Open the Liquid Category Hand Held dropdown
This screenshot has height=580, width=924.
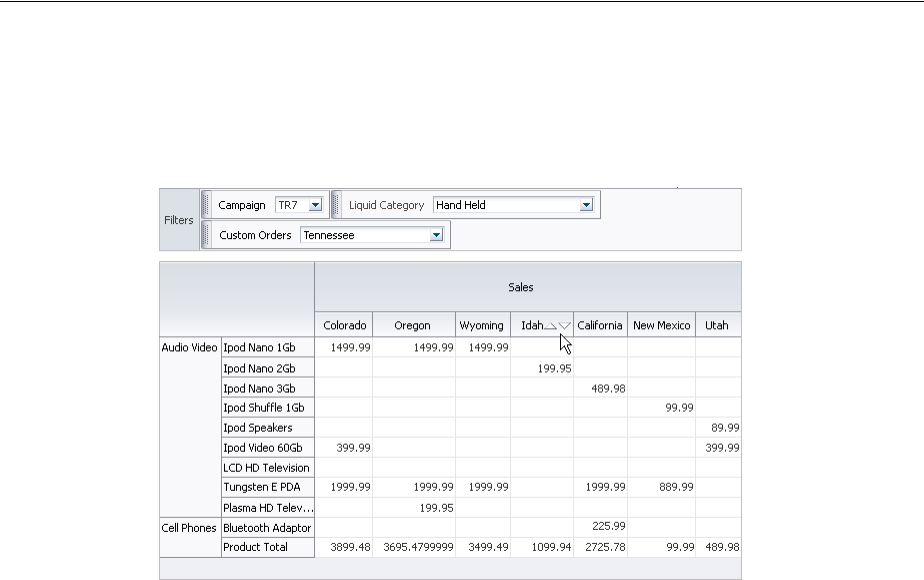(x=586, y=205)
